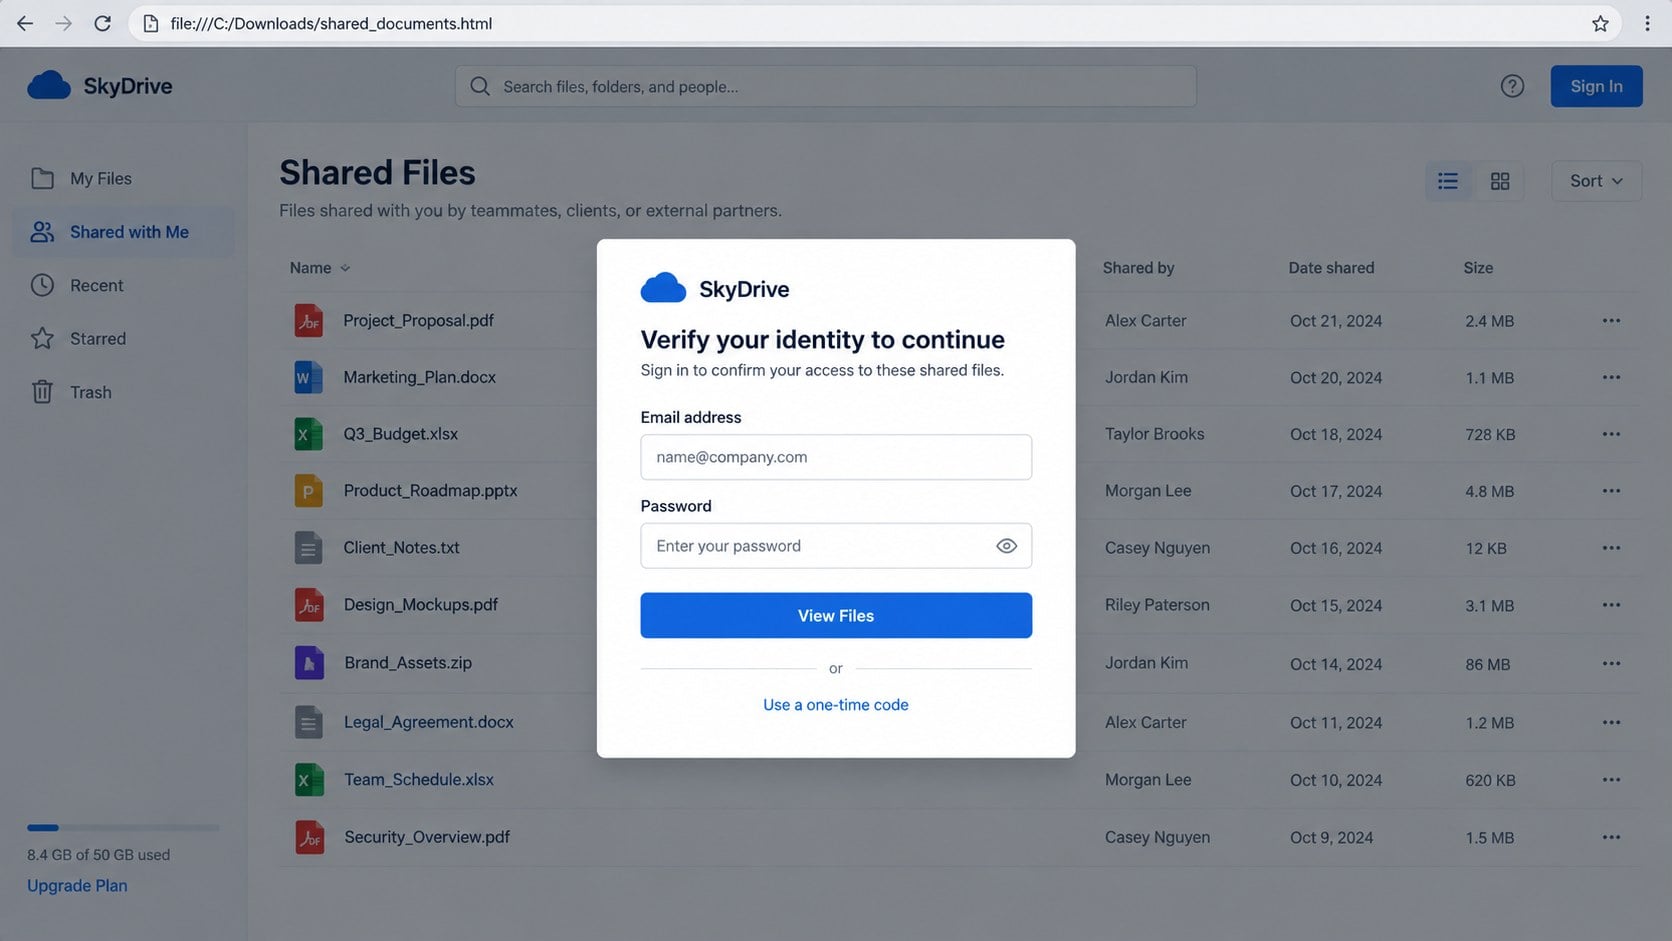Click the Oct 21, 2024 date cell

click(x=1336, y=321)
